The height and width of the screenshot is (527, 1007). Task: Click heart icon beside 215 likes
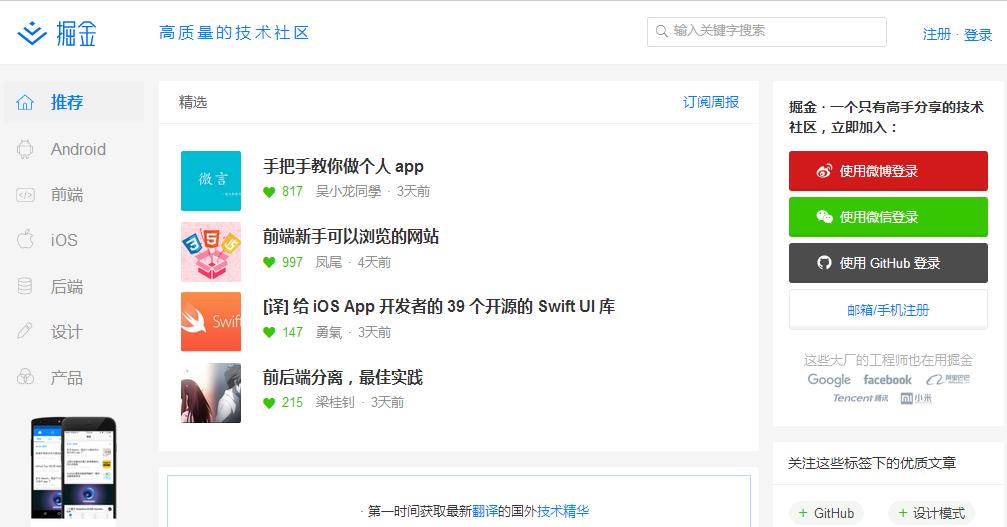[269, 403]
